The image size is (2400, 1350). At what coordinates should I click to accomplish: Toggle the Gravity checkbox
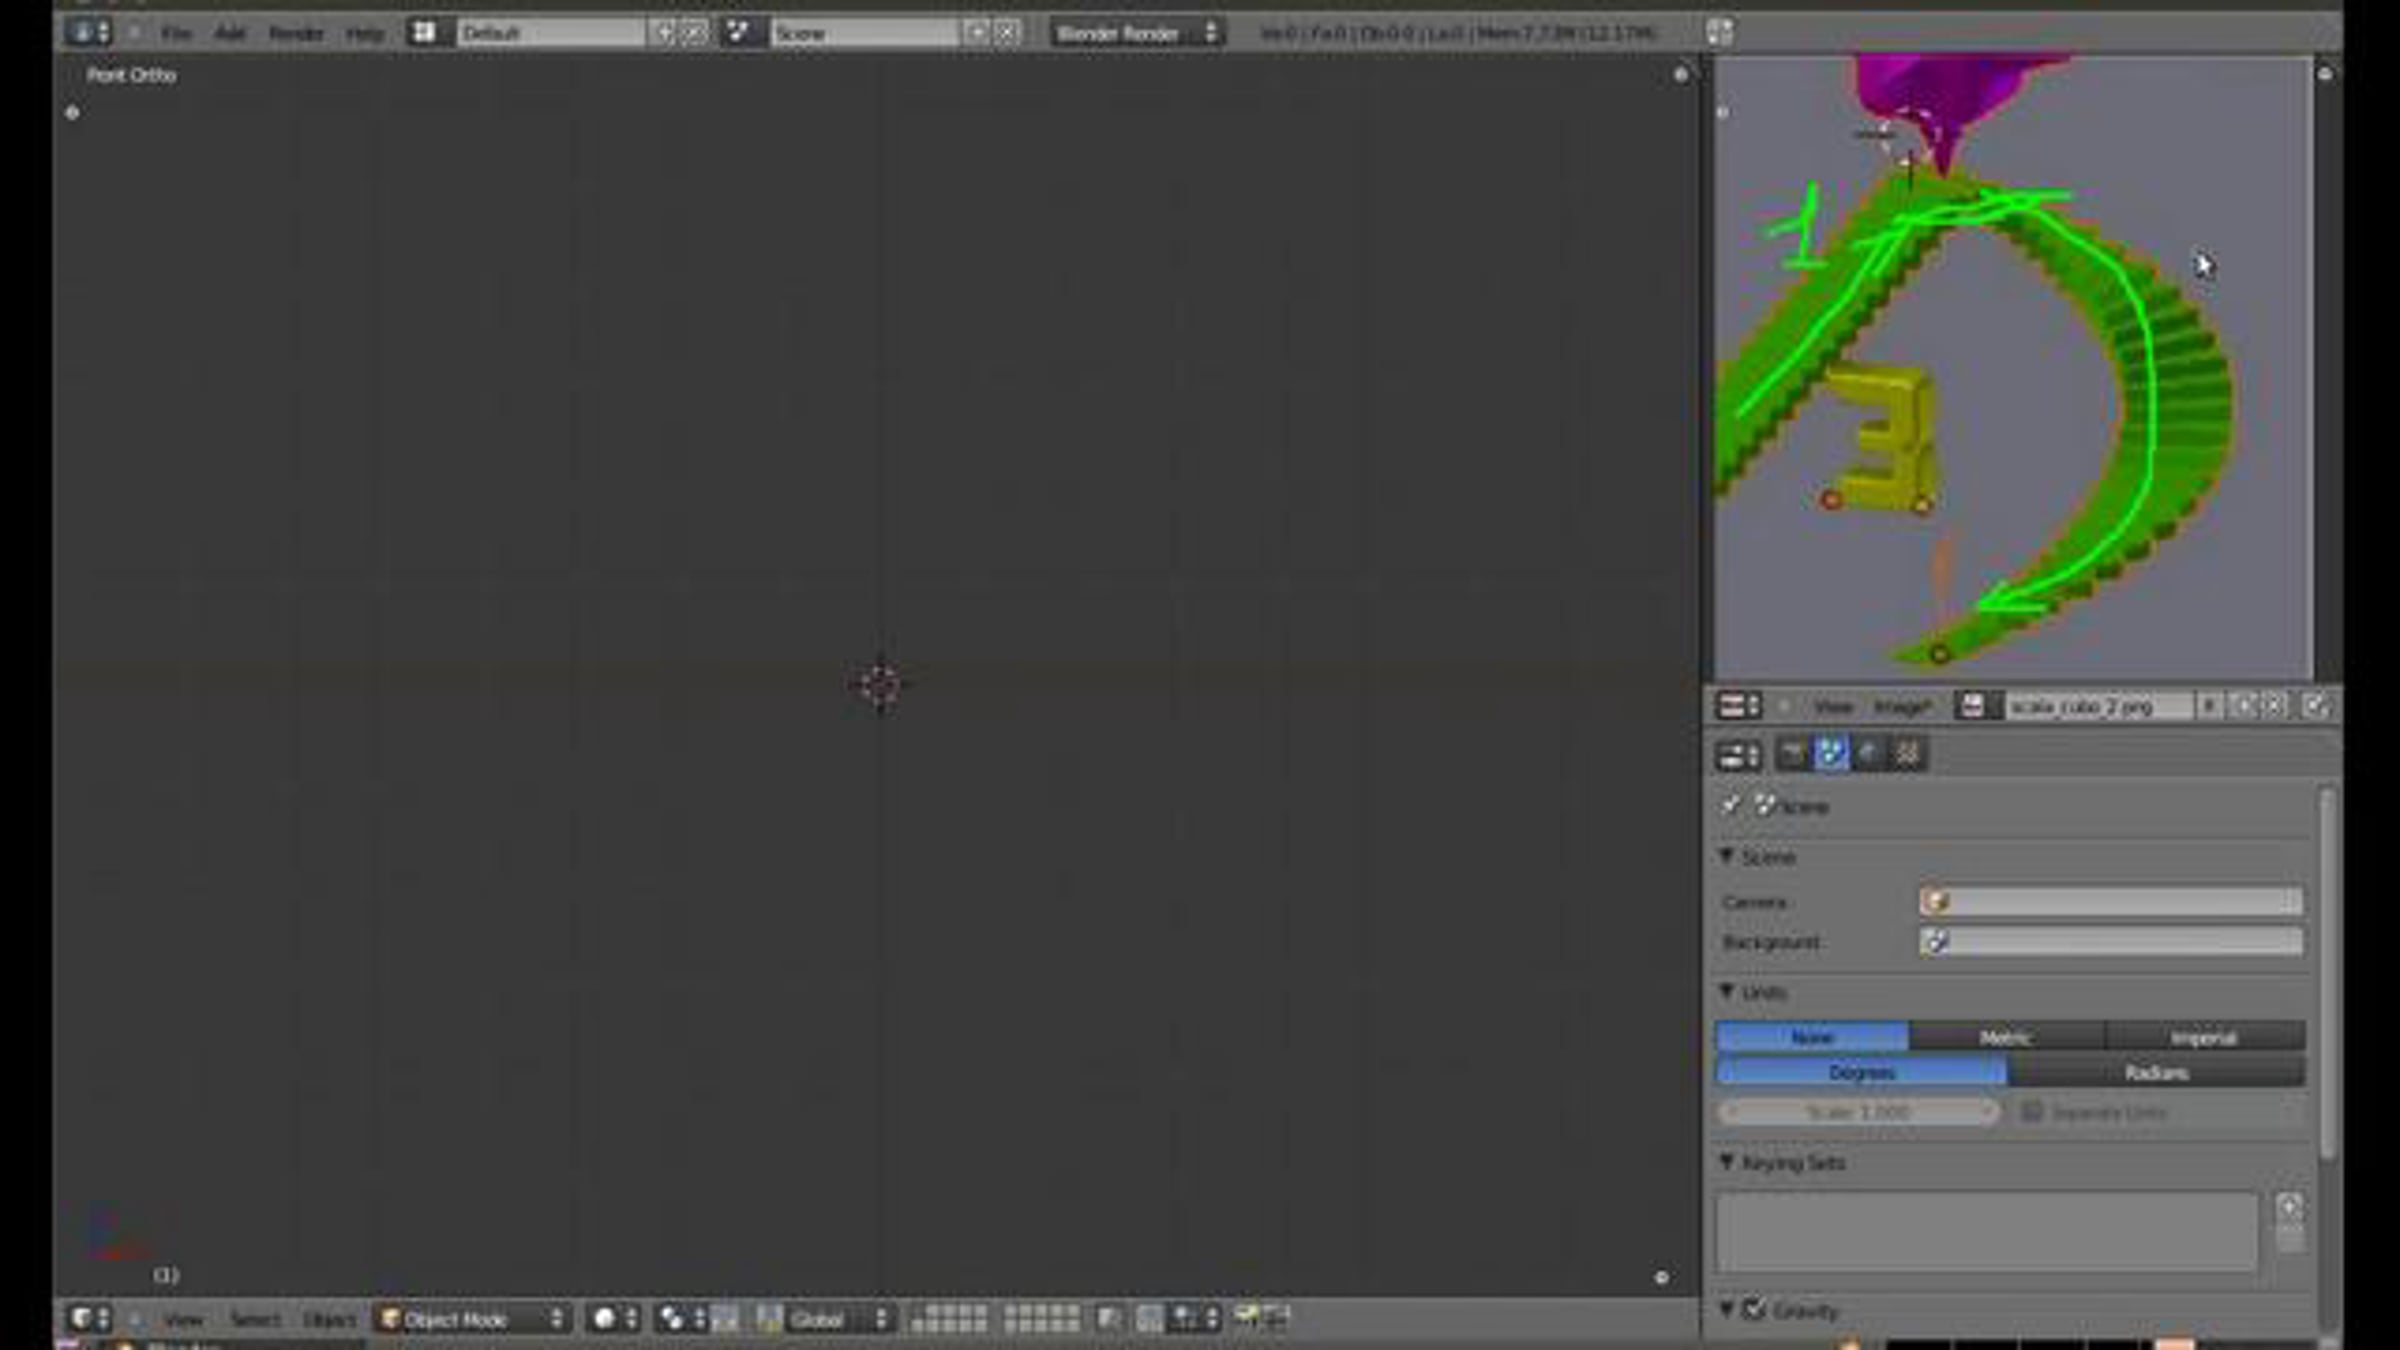click(x=1754, y=1310)
